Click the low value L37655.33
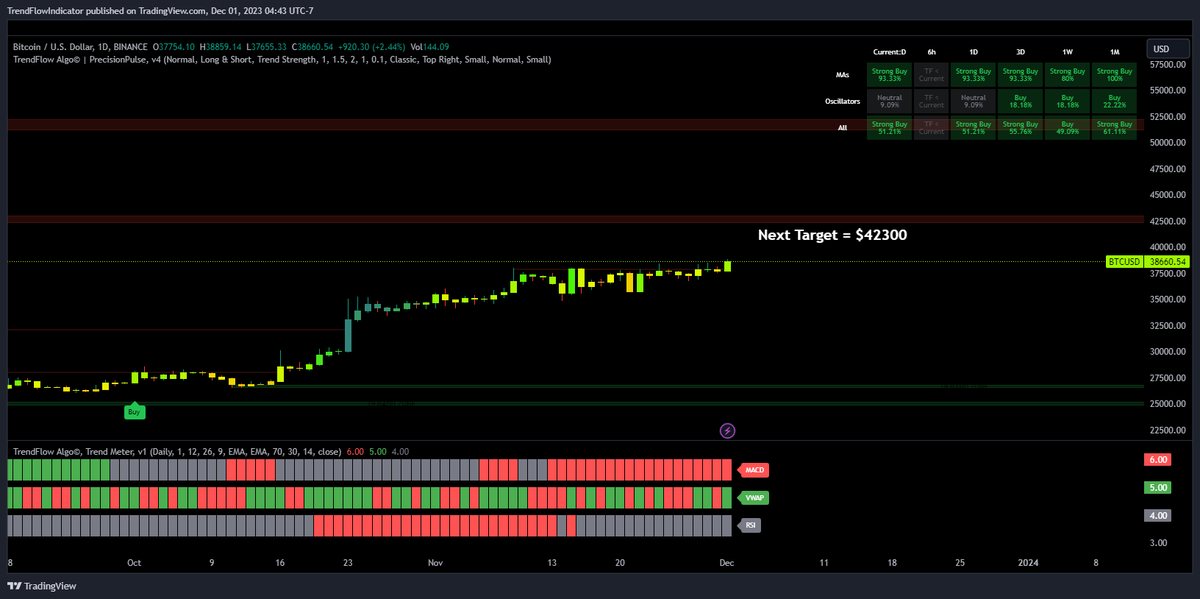This screenshot has height=599, width=1200. tap(268, 47)
